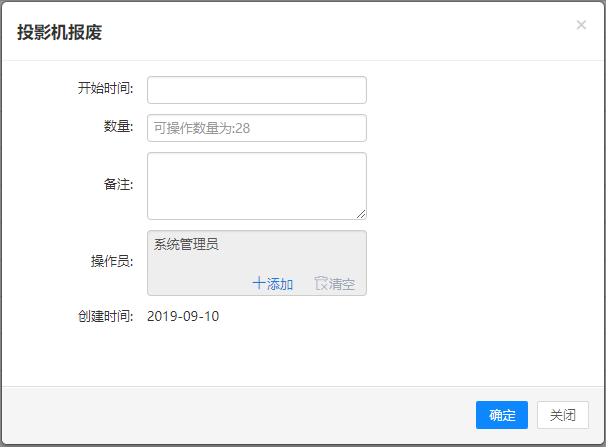Click the clear icon beside 清空

(x=320, y=284)
